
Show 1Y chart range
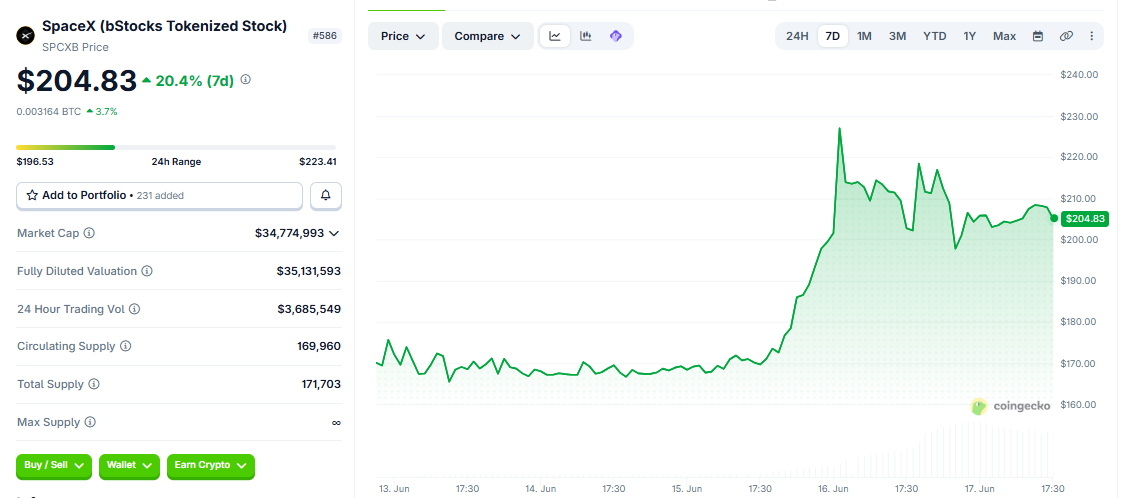point(970,36)
